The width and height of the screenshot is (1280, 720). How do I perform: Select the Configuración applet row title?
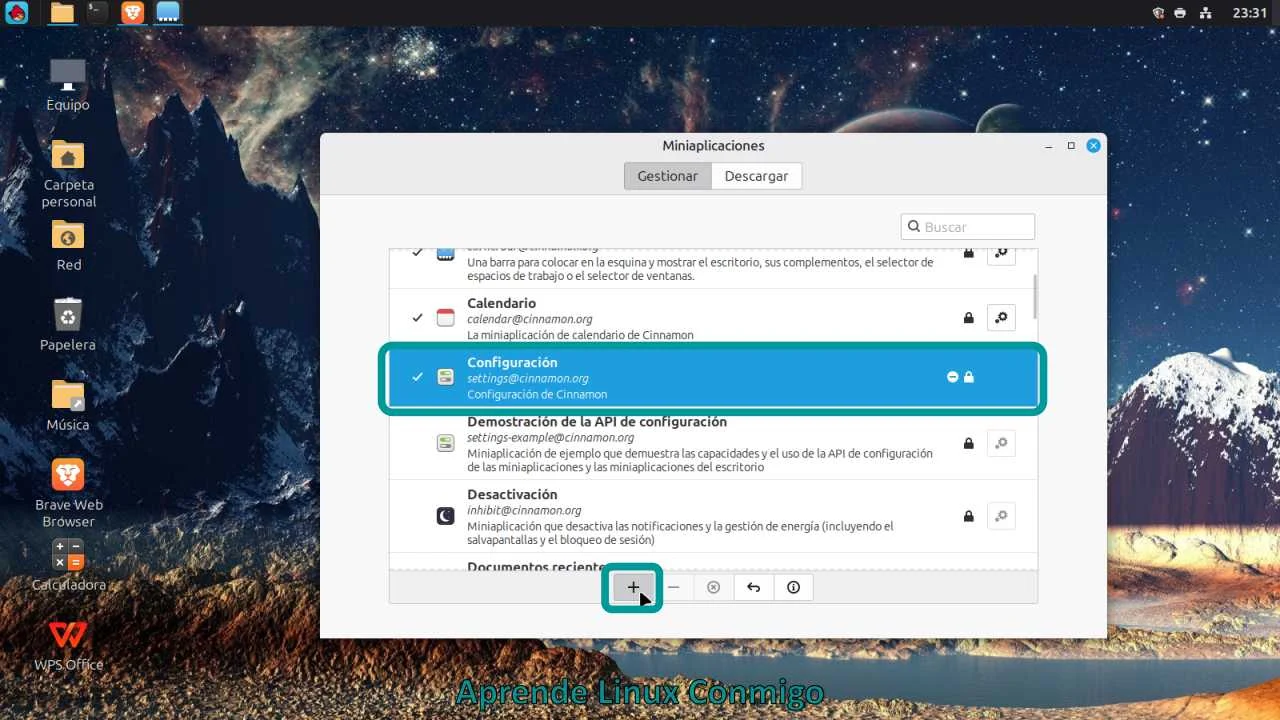(x=512, y=362)
